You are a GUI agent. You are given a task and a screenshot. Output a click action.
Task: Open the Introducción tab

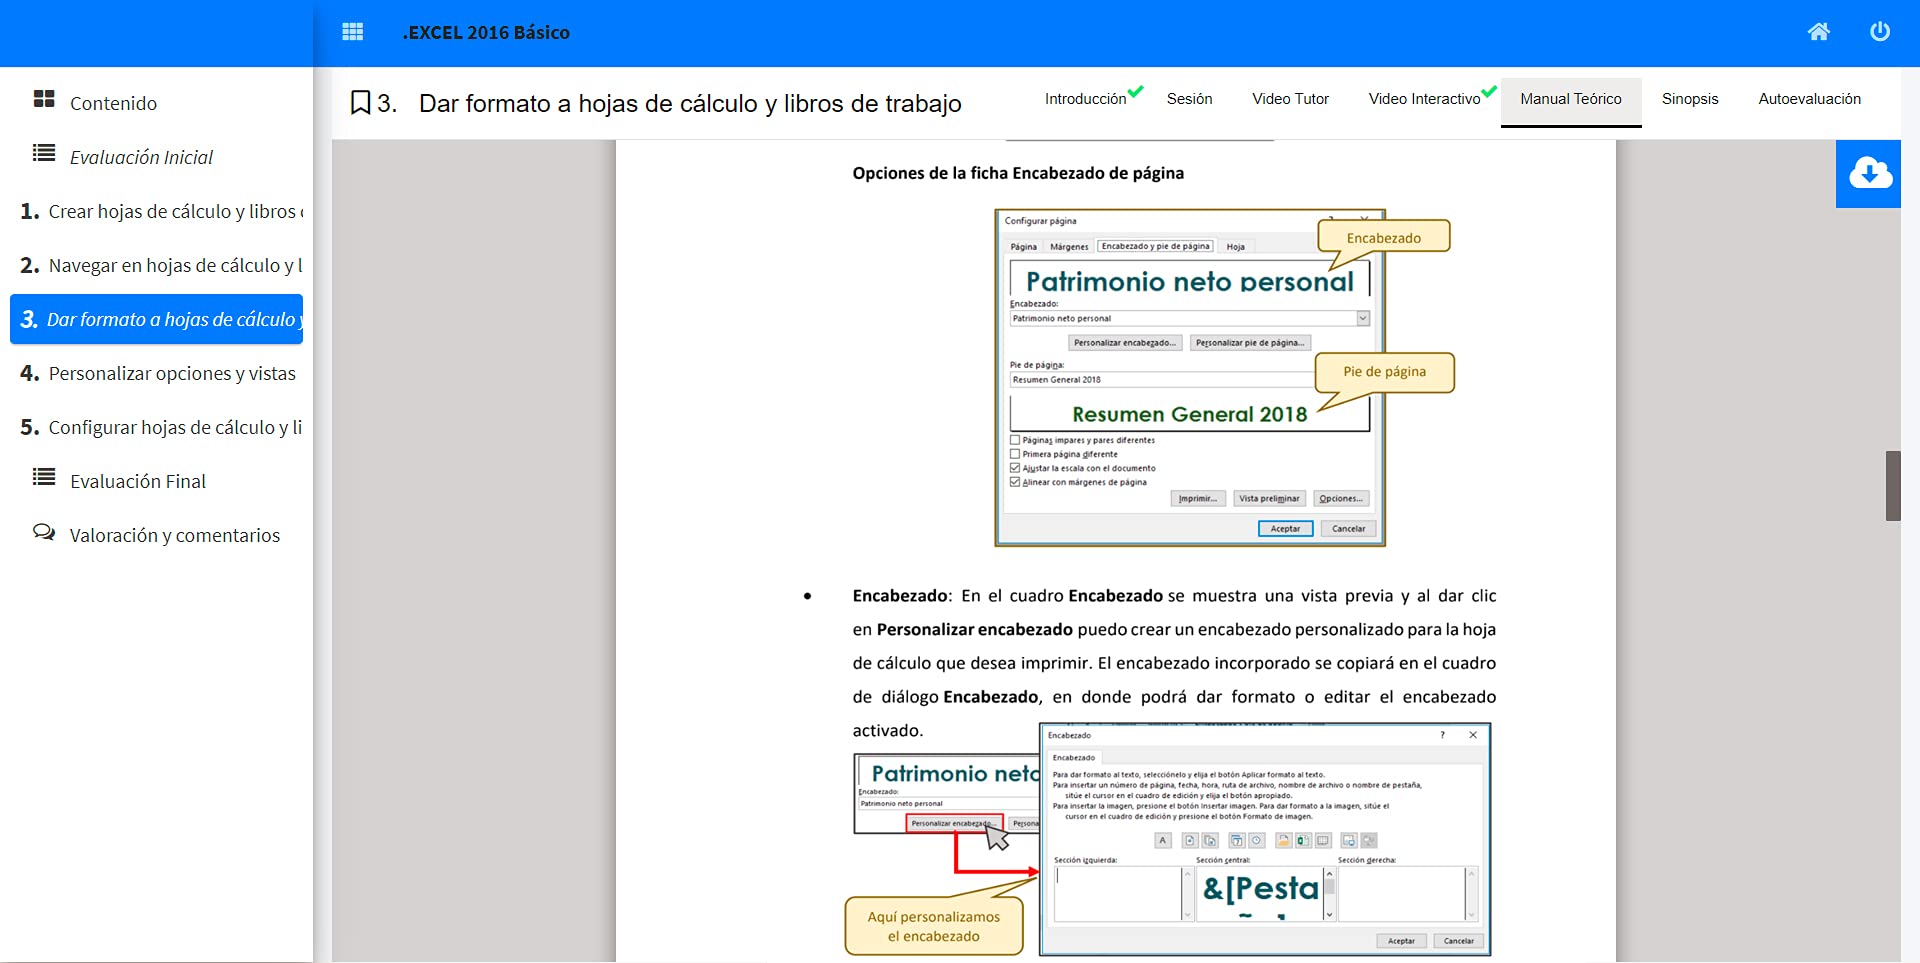(x=1086, y=99)
